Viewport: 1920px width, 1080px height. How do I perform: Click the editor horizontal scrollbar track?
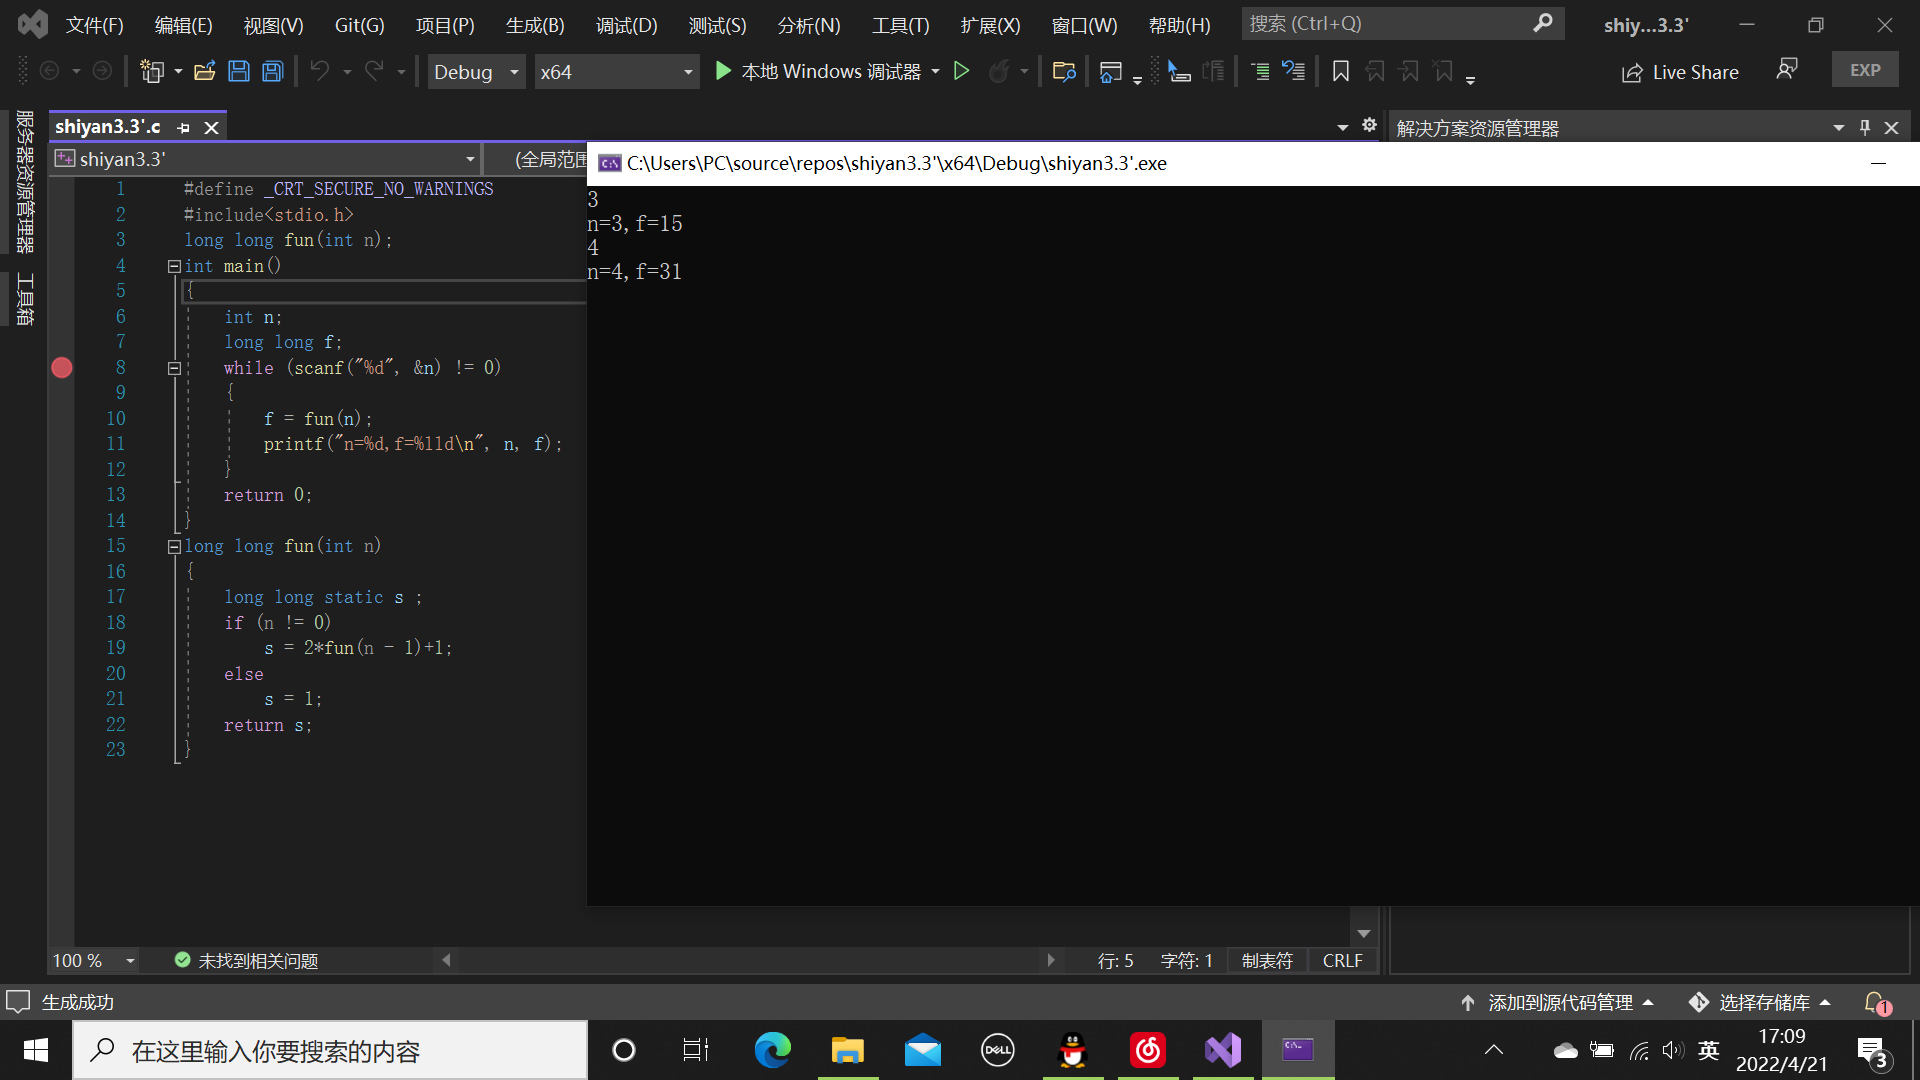[x=750, y=960]
